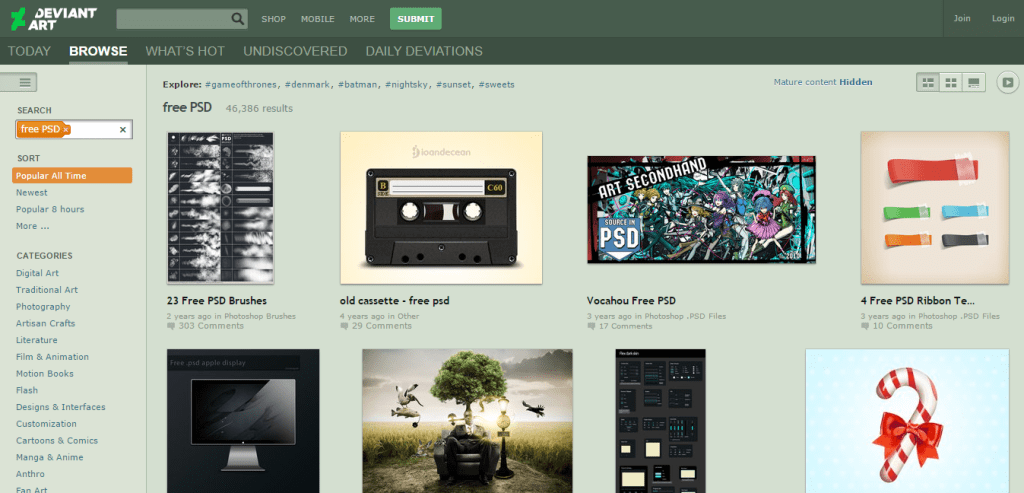Click the header search input field
1024x493 pixels.
coord(174,19)
